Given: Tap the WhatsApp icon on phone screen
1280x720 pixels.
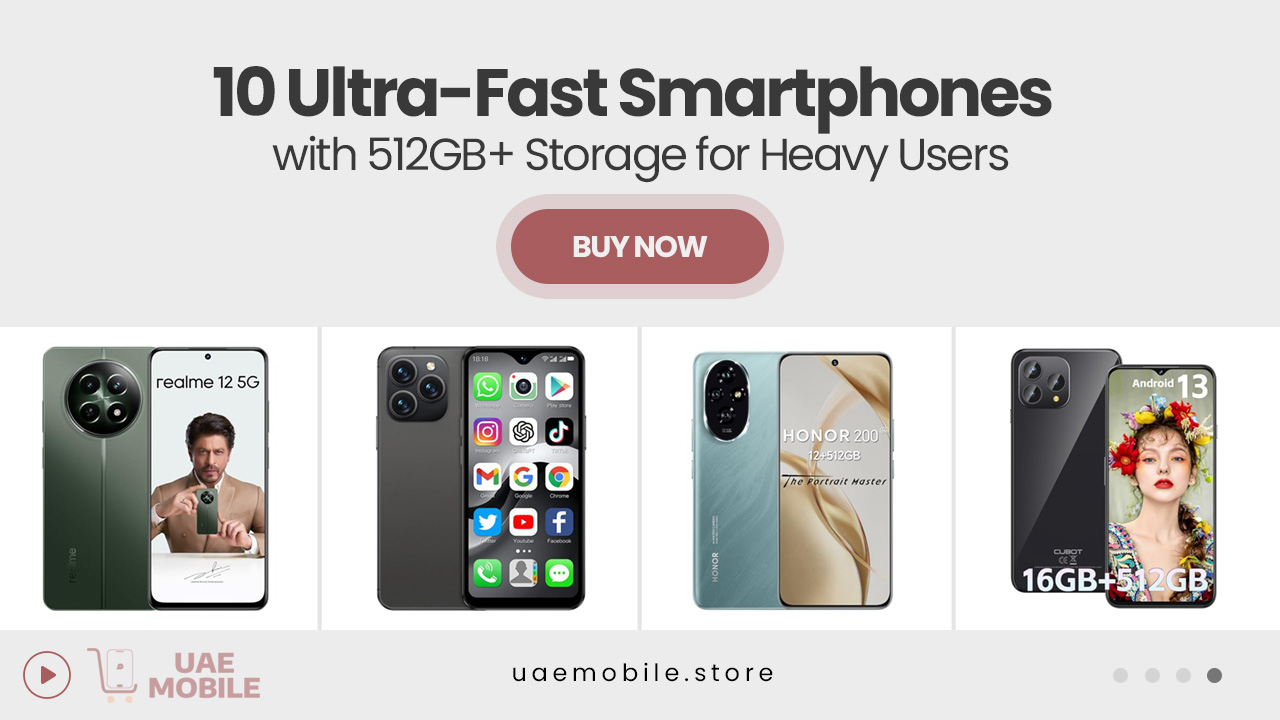Looking at the screenshot, I should pyautogui.click(x=487, y=387).
